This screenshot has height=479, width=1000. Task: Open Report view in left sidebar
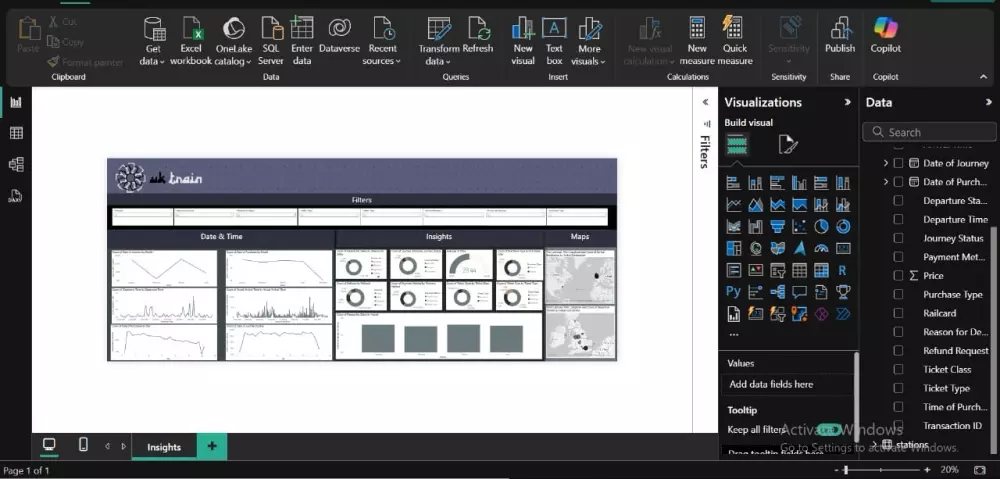(x=16, y=102)
